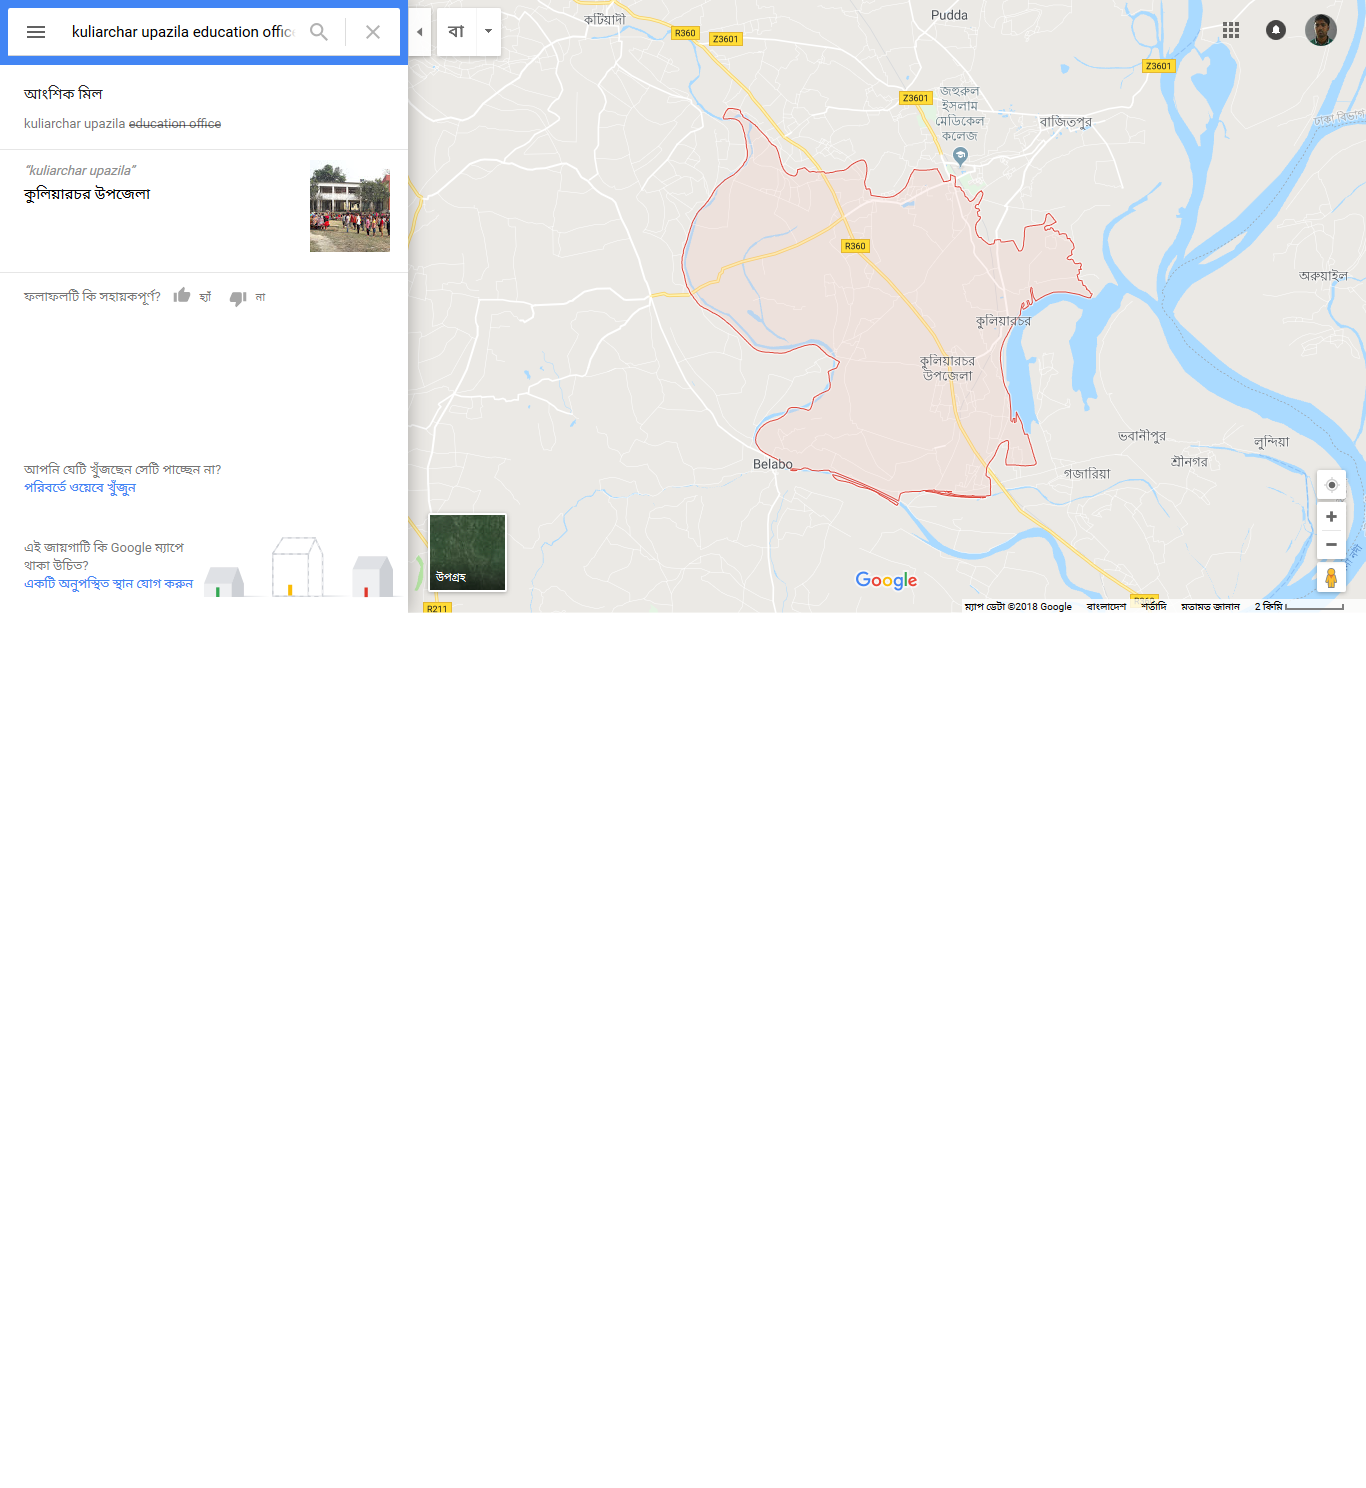1366x1488 pixels.
Task: Open notifications bell
Action: point(1276,30)
